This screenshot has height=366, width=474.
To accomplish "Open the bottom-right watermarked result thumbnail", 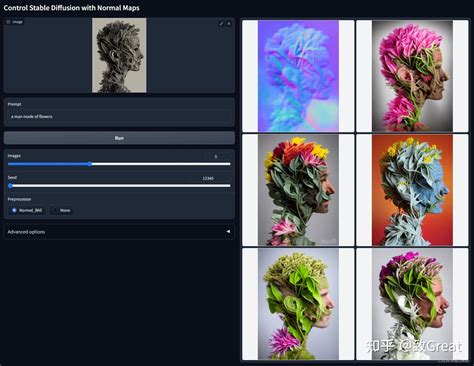I will tap(412, 304).
